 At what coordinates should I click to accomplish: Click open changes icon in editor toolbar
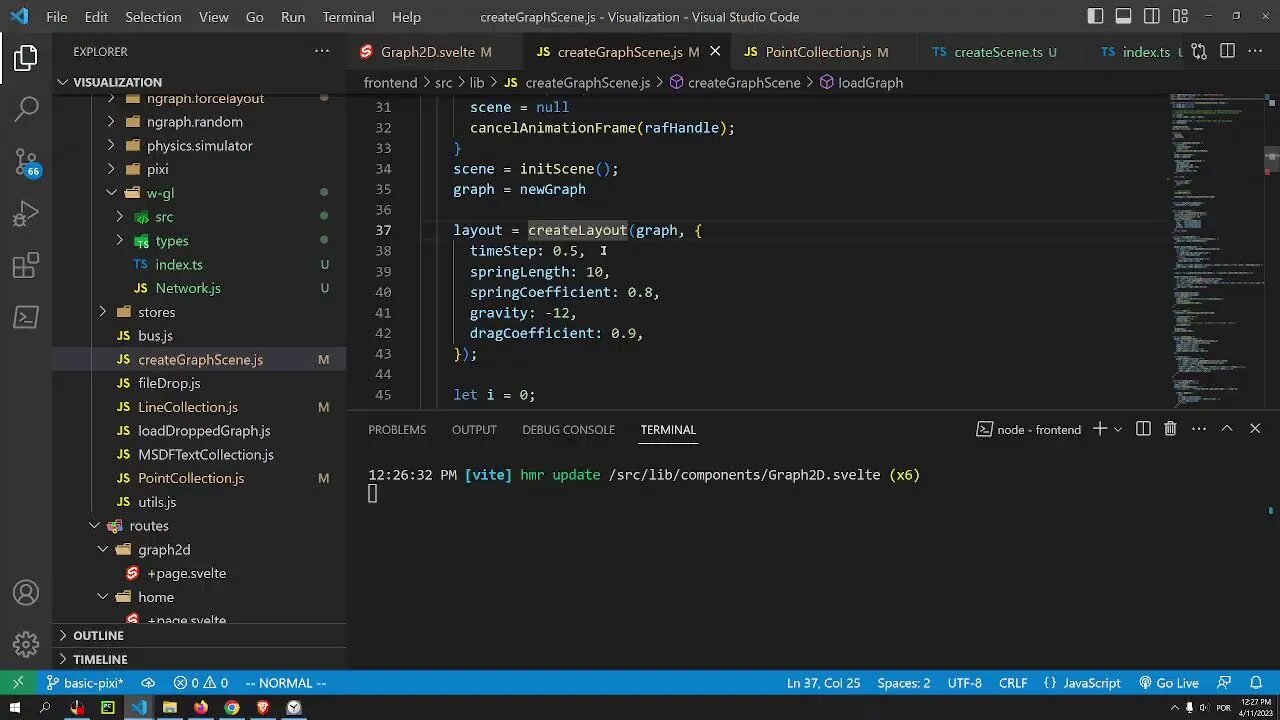coord(1199,51)
